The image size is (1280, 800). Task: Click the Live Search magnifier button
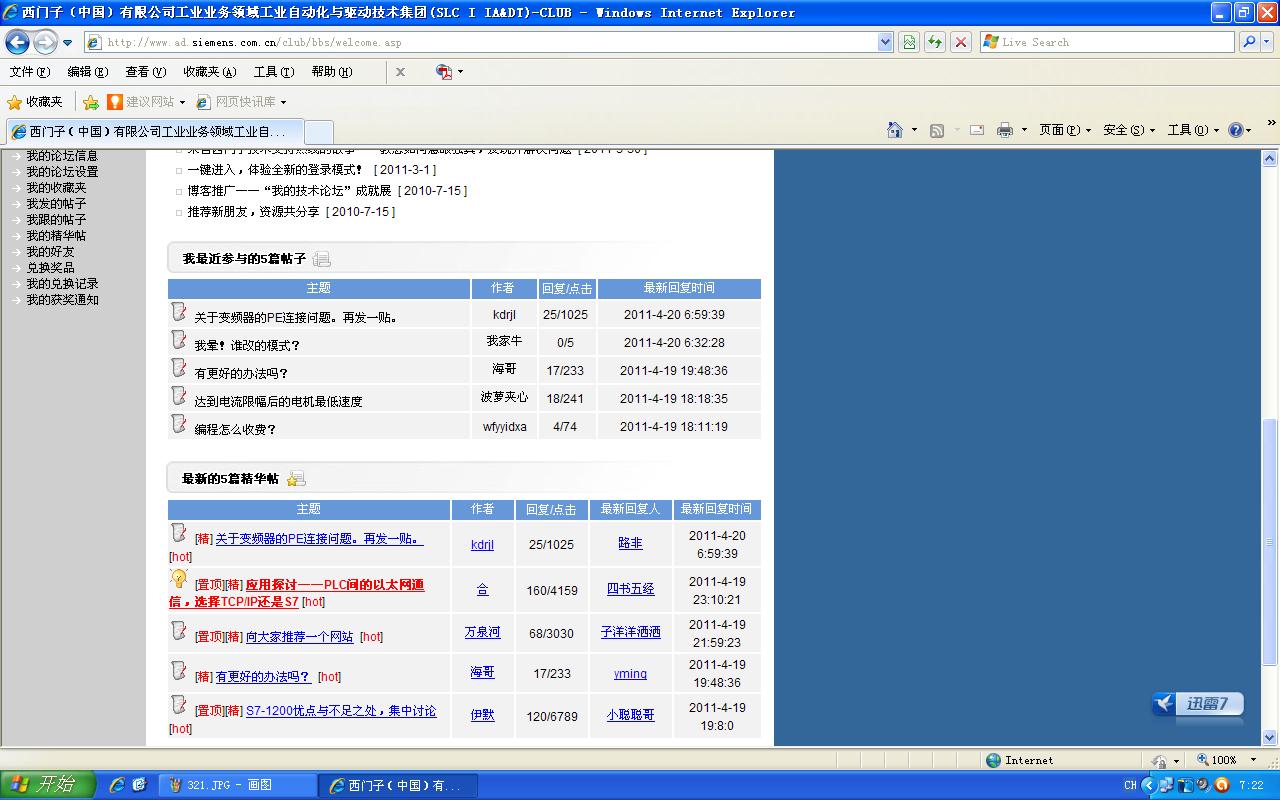[1249, 42]
